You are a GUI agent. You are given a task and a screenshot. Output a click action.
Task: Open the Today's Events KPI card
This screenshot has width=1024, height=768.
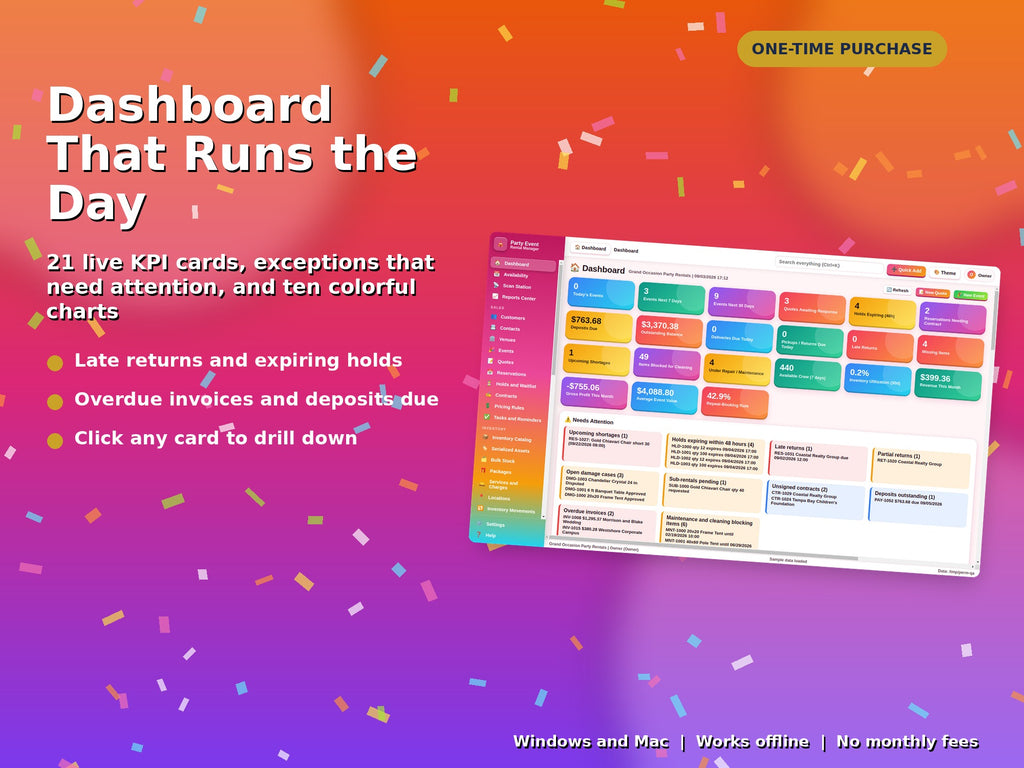(601, 293)
